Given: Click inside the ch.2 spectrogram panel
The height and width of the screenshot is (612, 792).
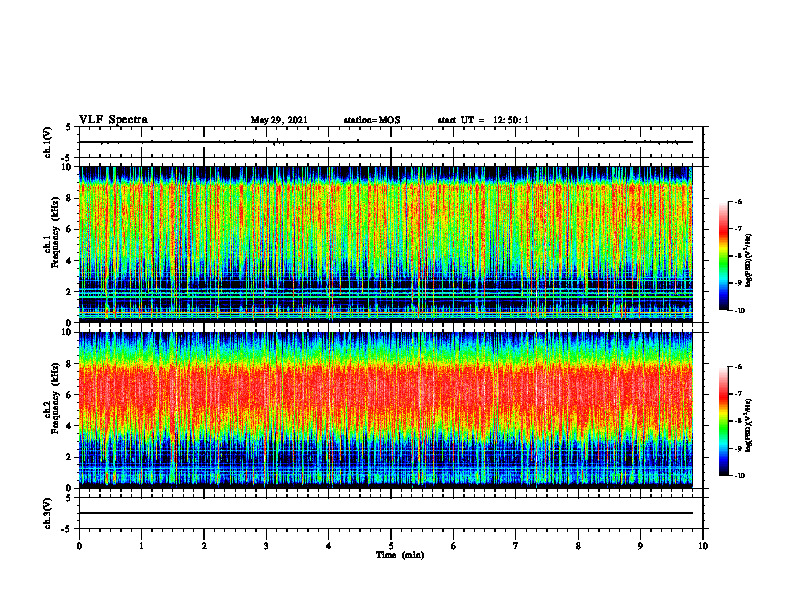Looking at the screenshot, I should click(x=386, y=410).
